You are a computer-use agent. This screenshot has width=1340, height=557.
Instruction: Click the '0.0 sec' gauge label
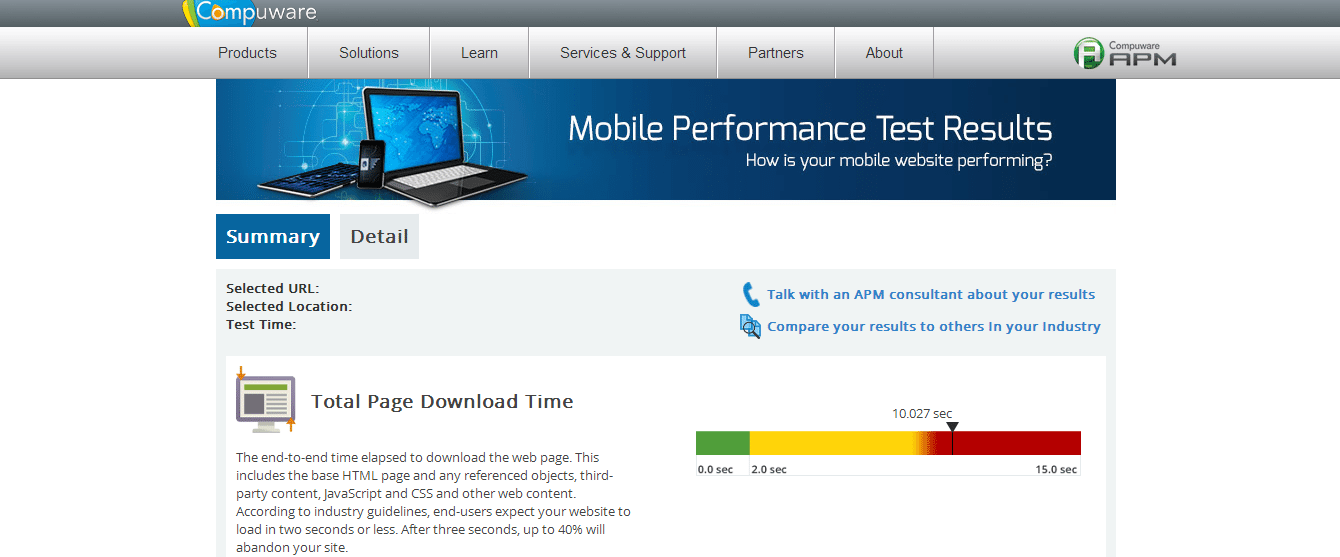coord(715,469)
